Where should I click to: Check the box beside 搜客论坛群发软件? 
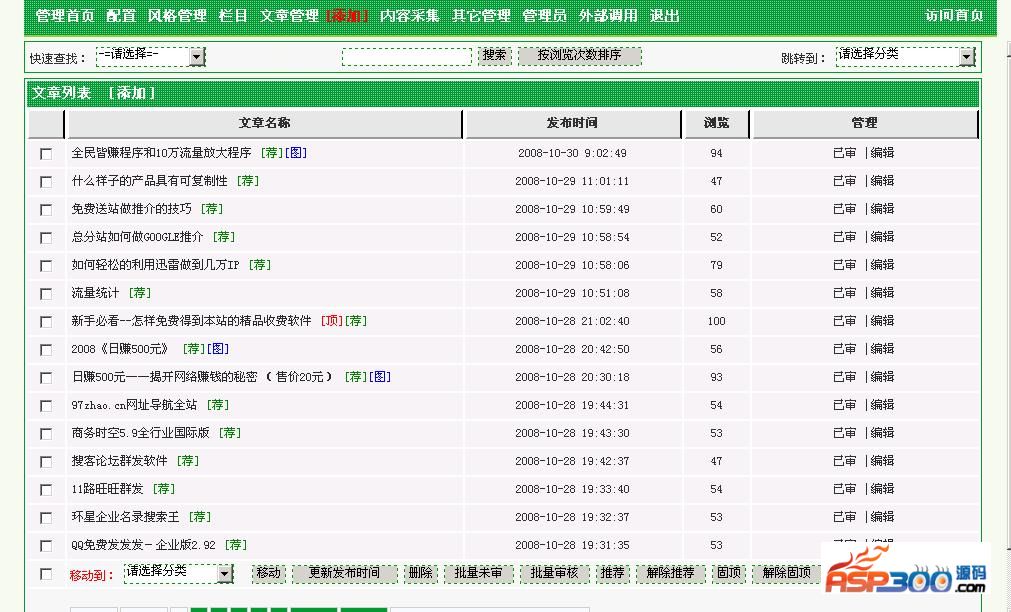(46, 462)
